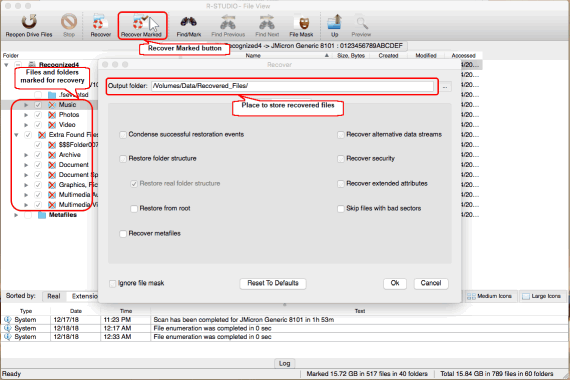The image size is (570, 380).
Task: Click info icon of 12:17 AM log entry
Action: click(8, 328)
